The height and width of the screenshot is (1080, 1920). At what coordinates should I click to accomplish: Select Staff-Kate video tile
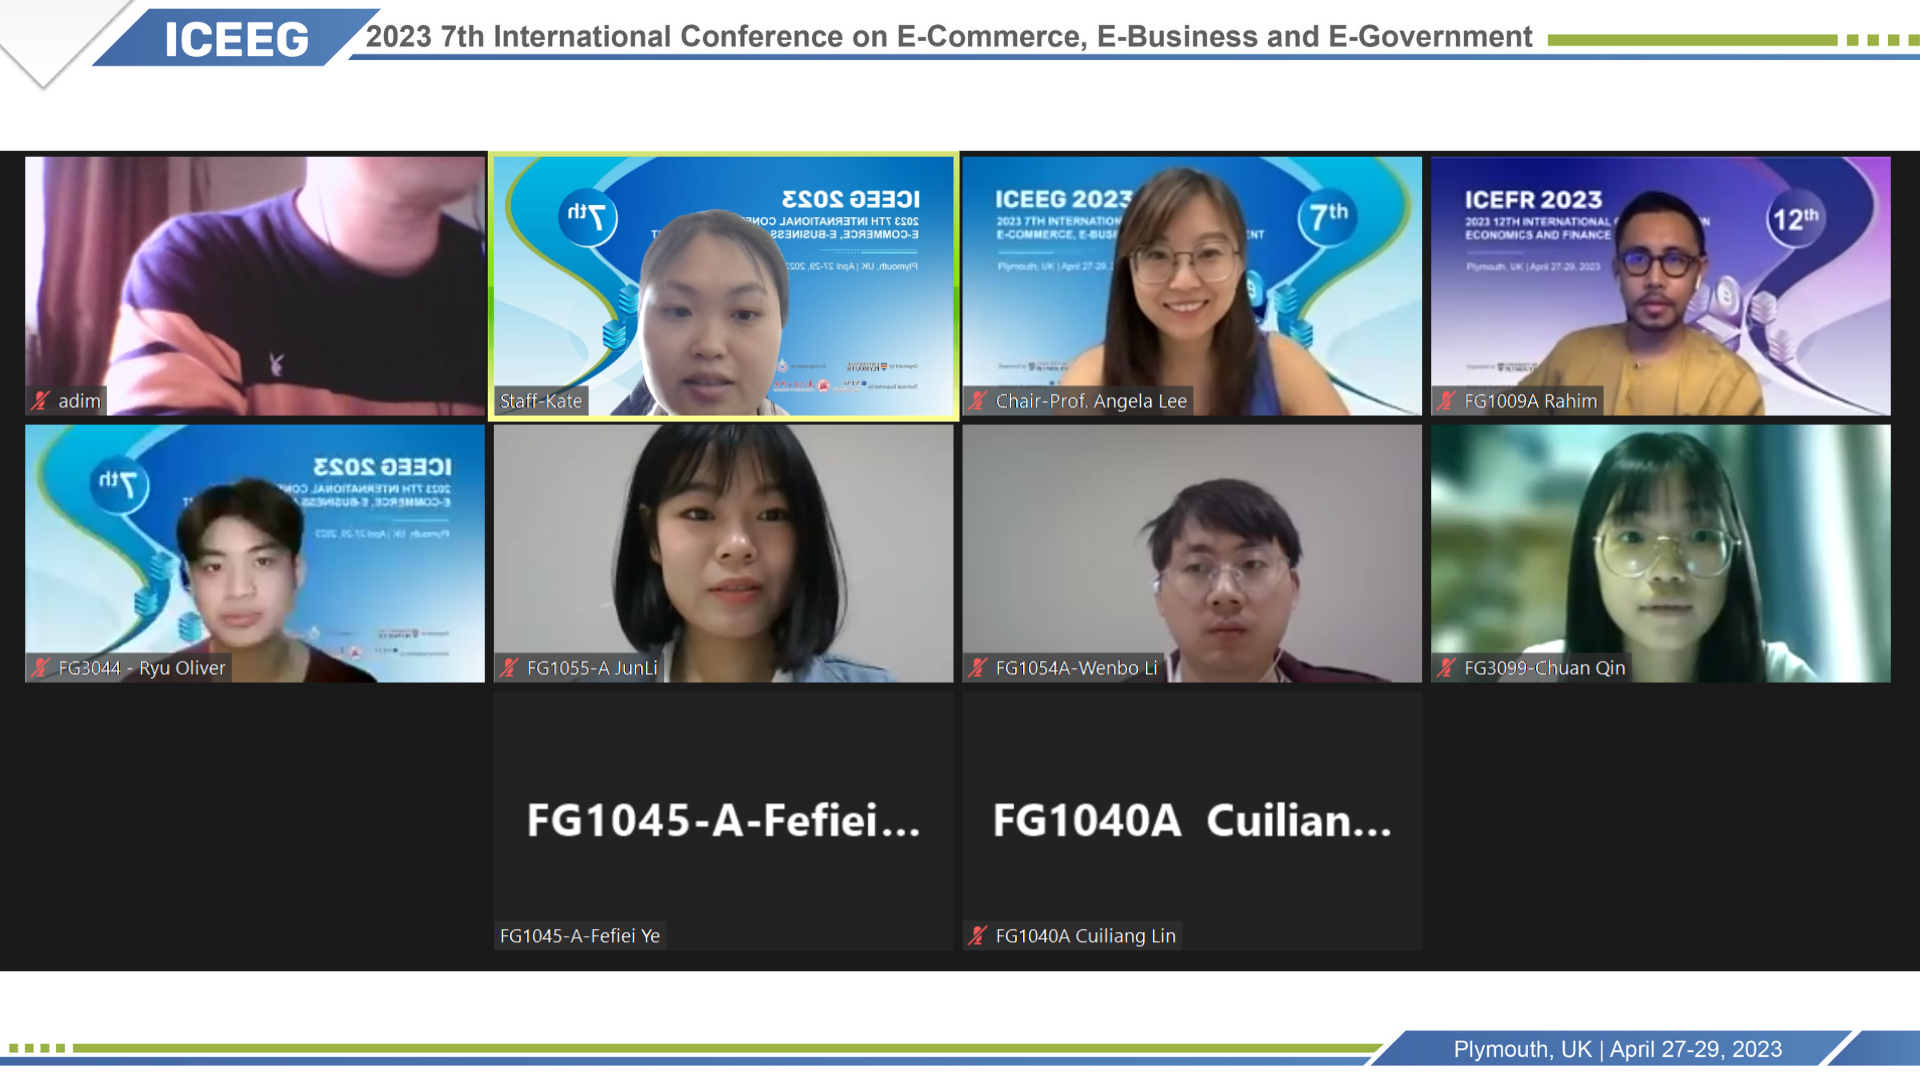tap(723, 285)
